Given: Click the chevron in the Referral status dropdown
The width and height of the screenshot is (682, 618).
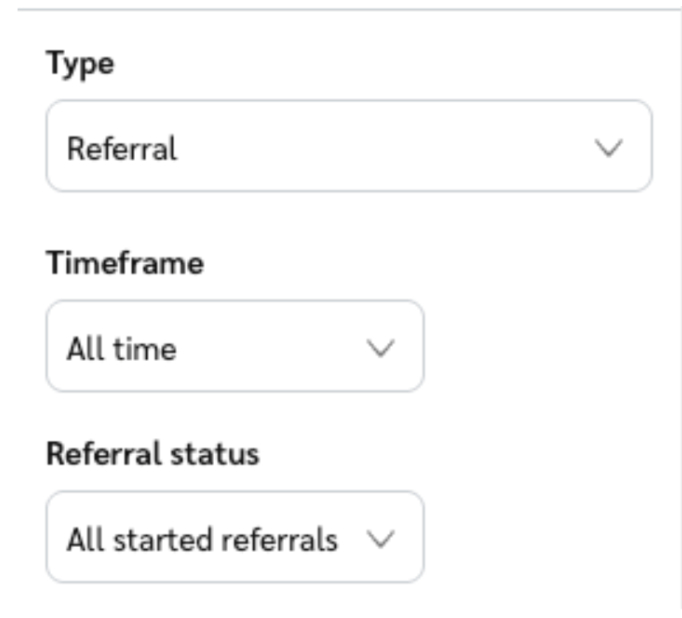Looking at the screenshot, I should click(381, 539).
